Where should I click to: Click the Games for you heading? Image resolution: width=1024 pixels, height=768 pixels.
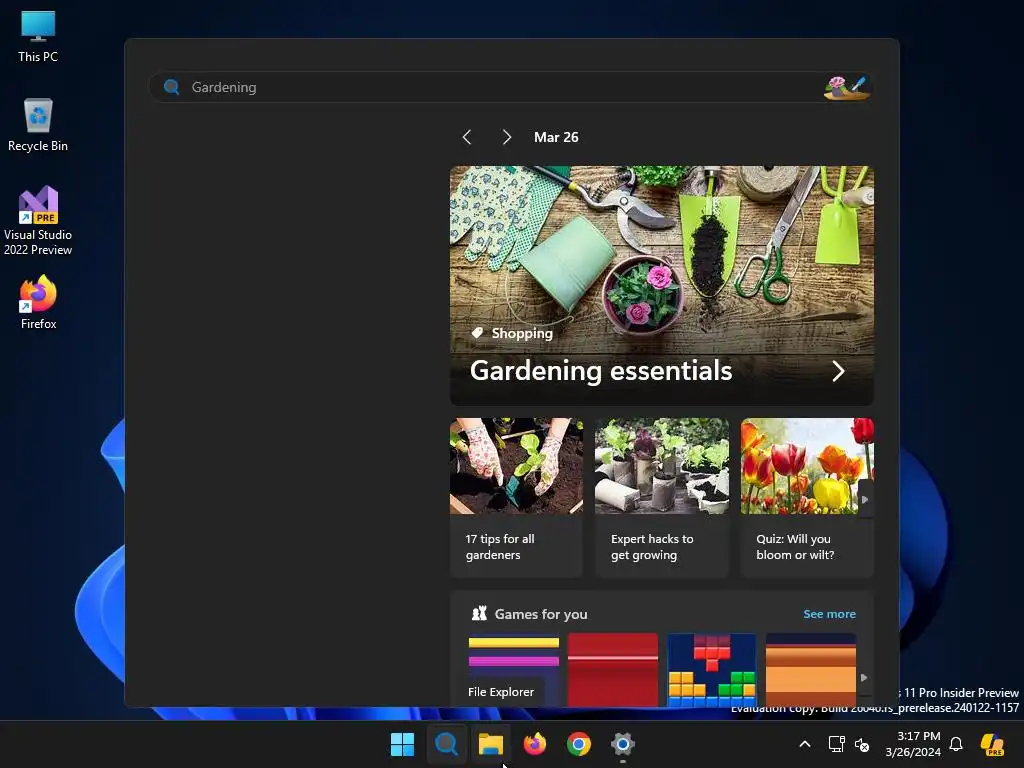point(541,614)
